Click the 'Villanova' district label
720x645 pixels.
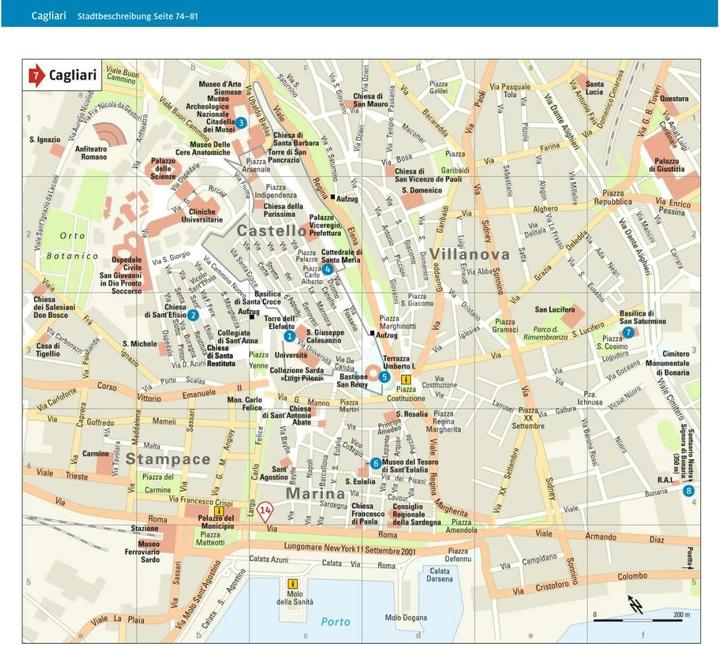(469, 254)
